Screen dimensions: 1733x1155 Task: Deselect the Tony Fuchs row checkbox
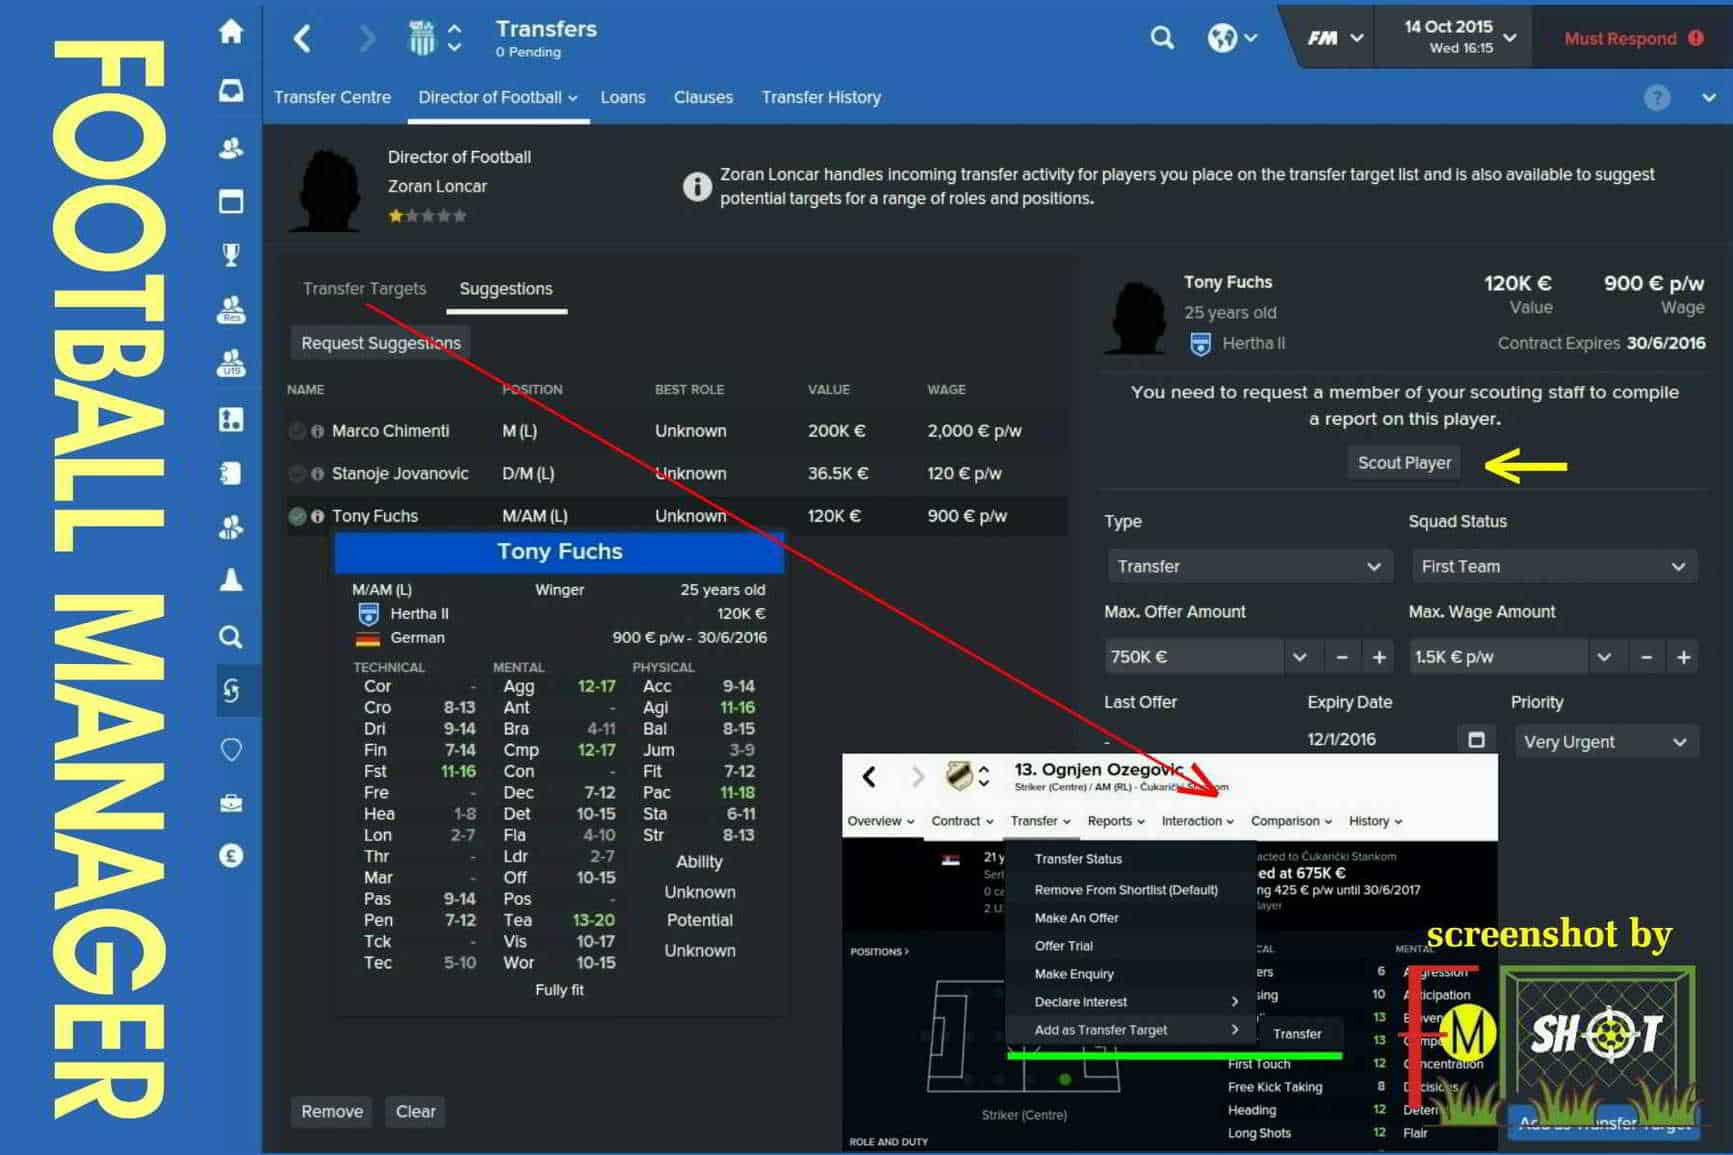(297, 516)
